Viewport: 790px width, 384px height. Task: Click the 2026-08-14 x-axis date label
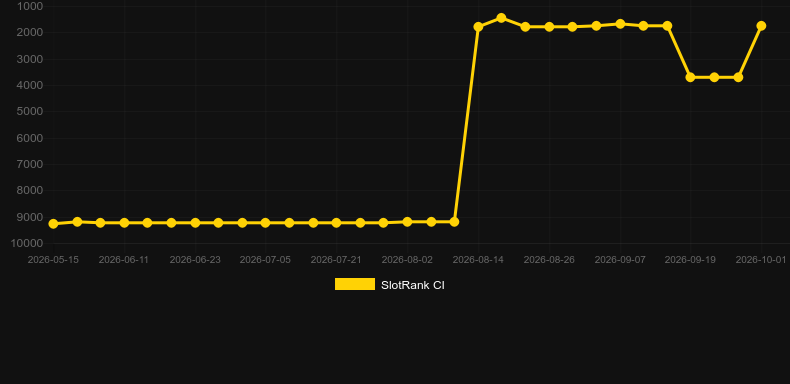click(x=478, y=260)
